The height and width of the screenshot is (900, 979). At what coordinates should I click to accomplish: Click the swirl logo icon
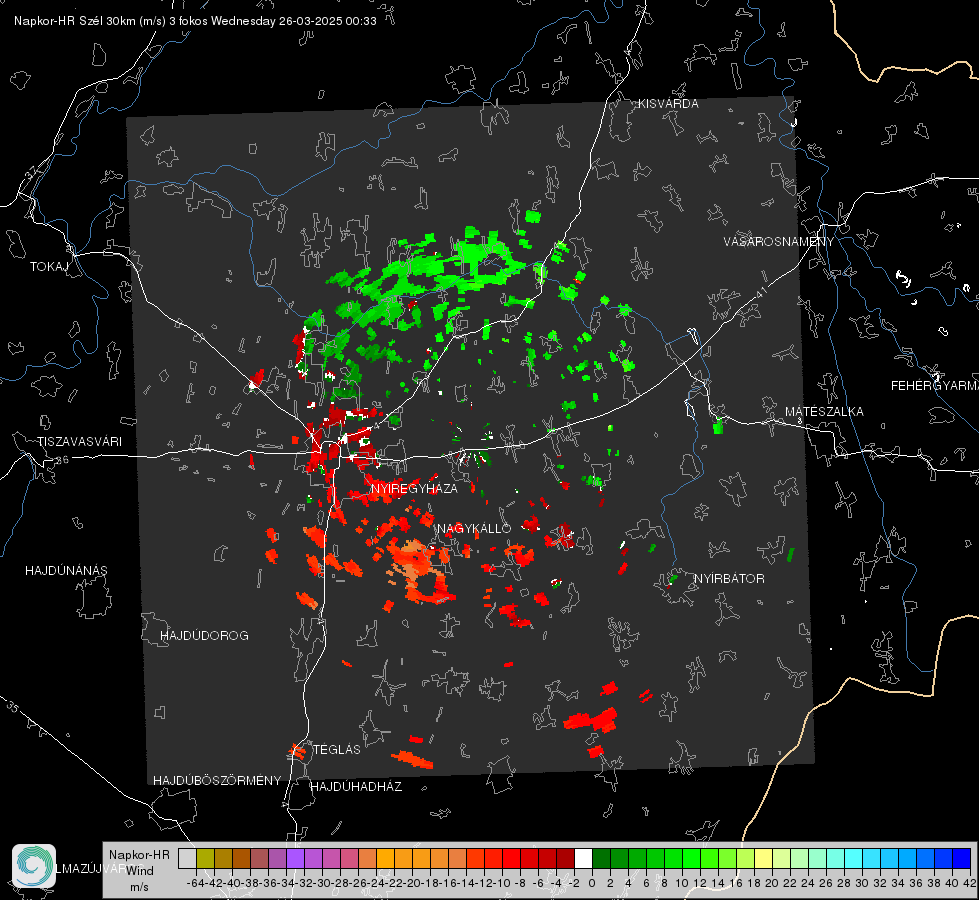[x=34, y=866]
